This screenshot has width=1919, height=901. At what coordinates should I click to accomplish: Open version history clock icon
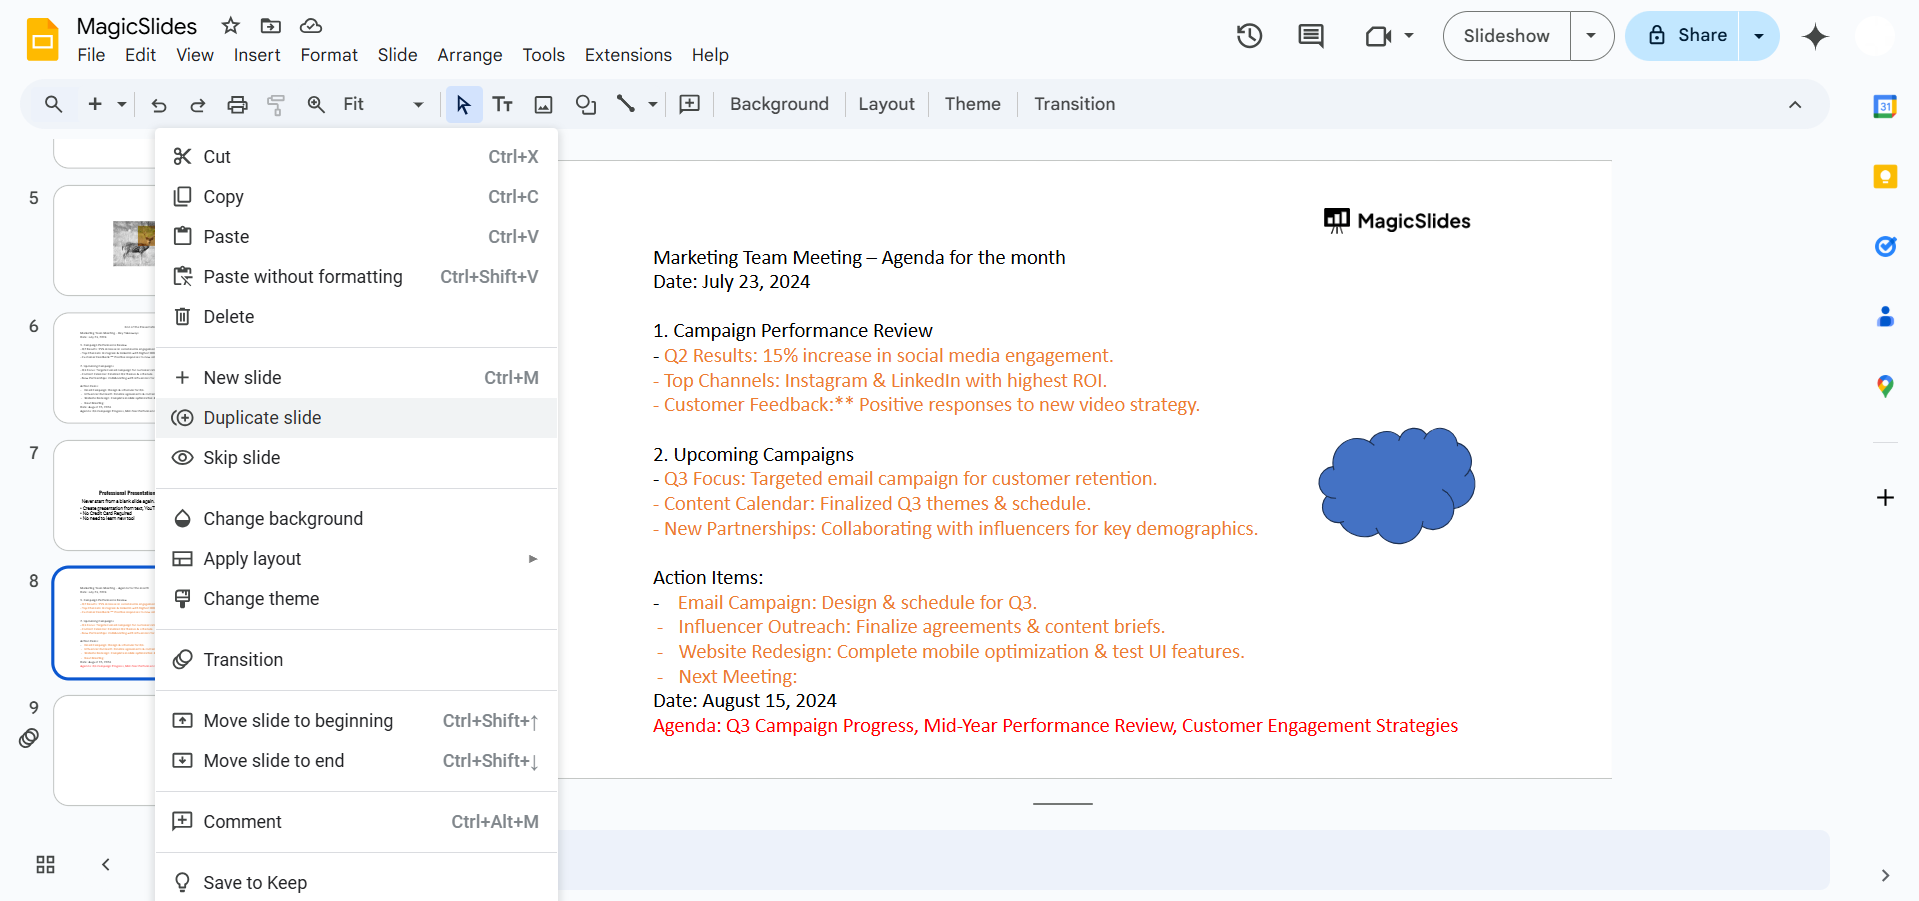[1249, 36]
